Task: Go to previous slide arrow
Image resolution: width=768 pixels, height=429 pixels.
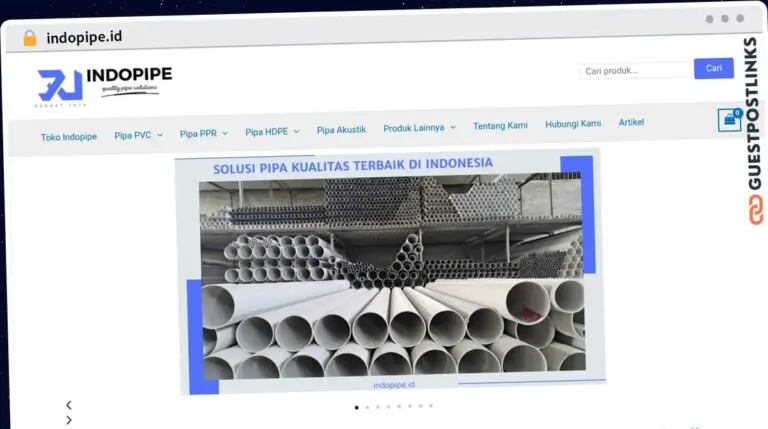Action: click(x=69, y=405)
